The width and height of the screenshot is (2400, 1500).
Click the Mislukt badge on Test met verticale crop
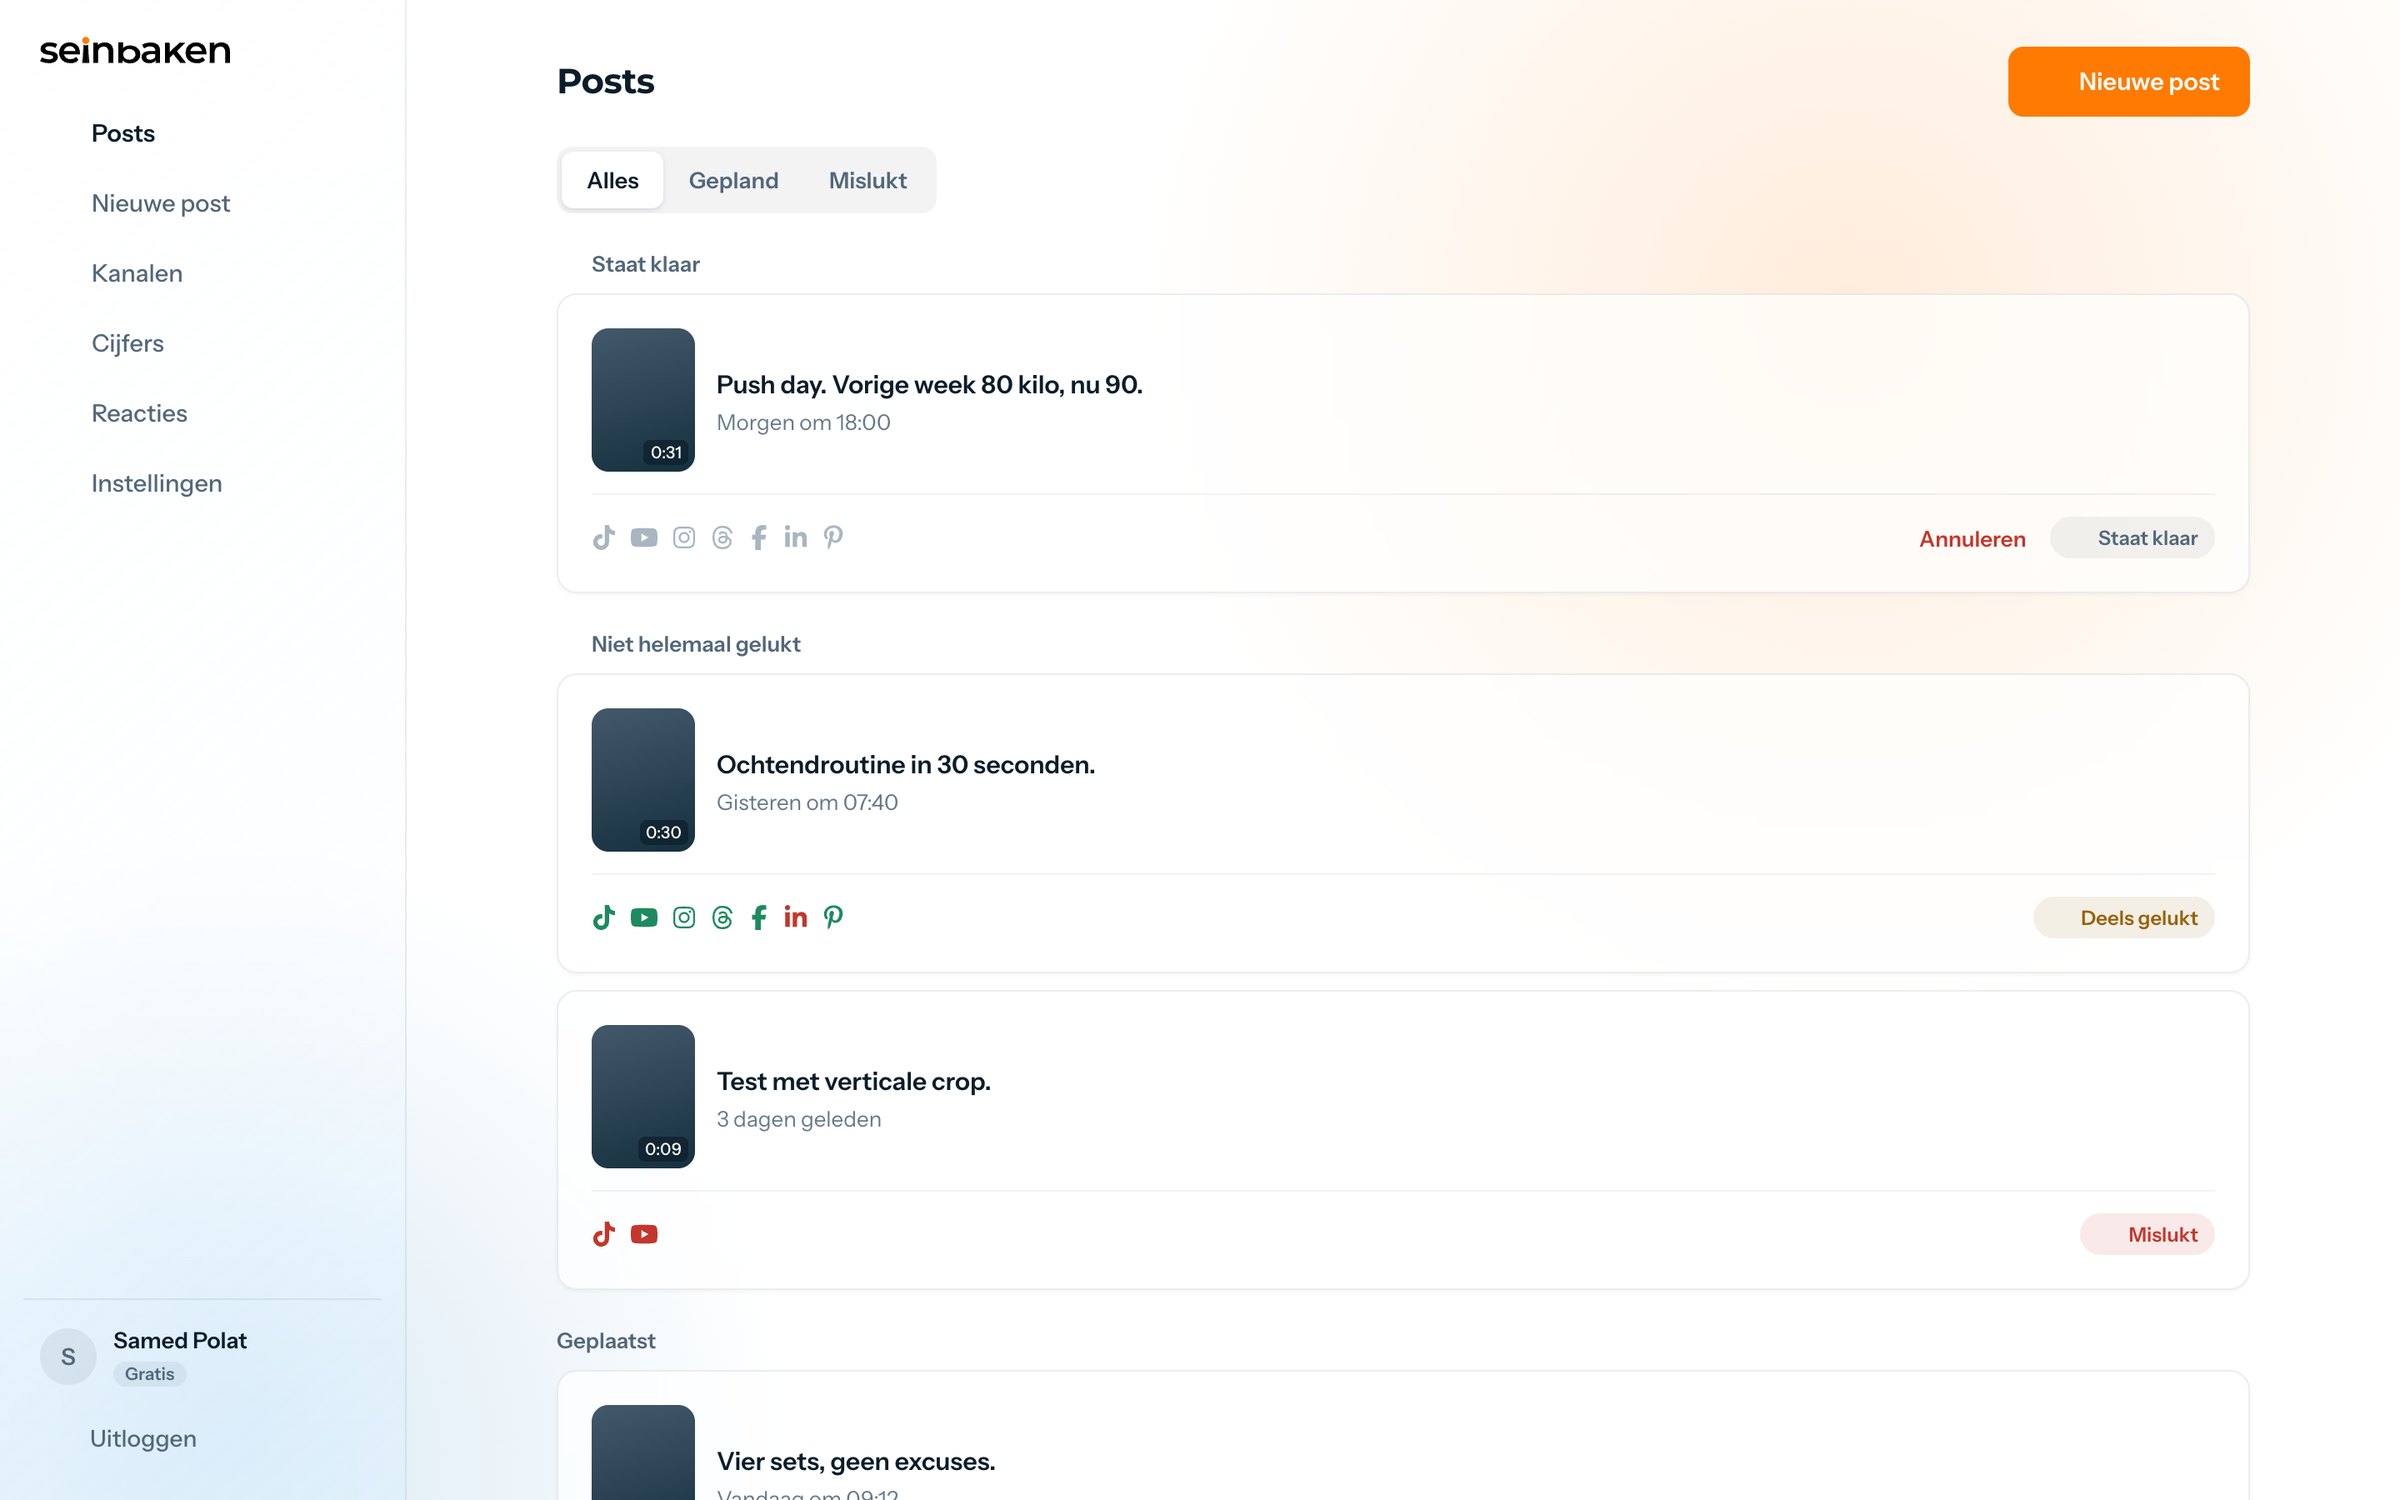tap(2147, 1234)
